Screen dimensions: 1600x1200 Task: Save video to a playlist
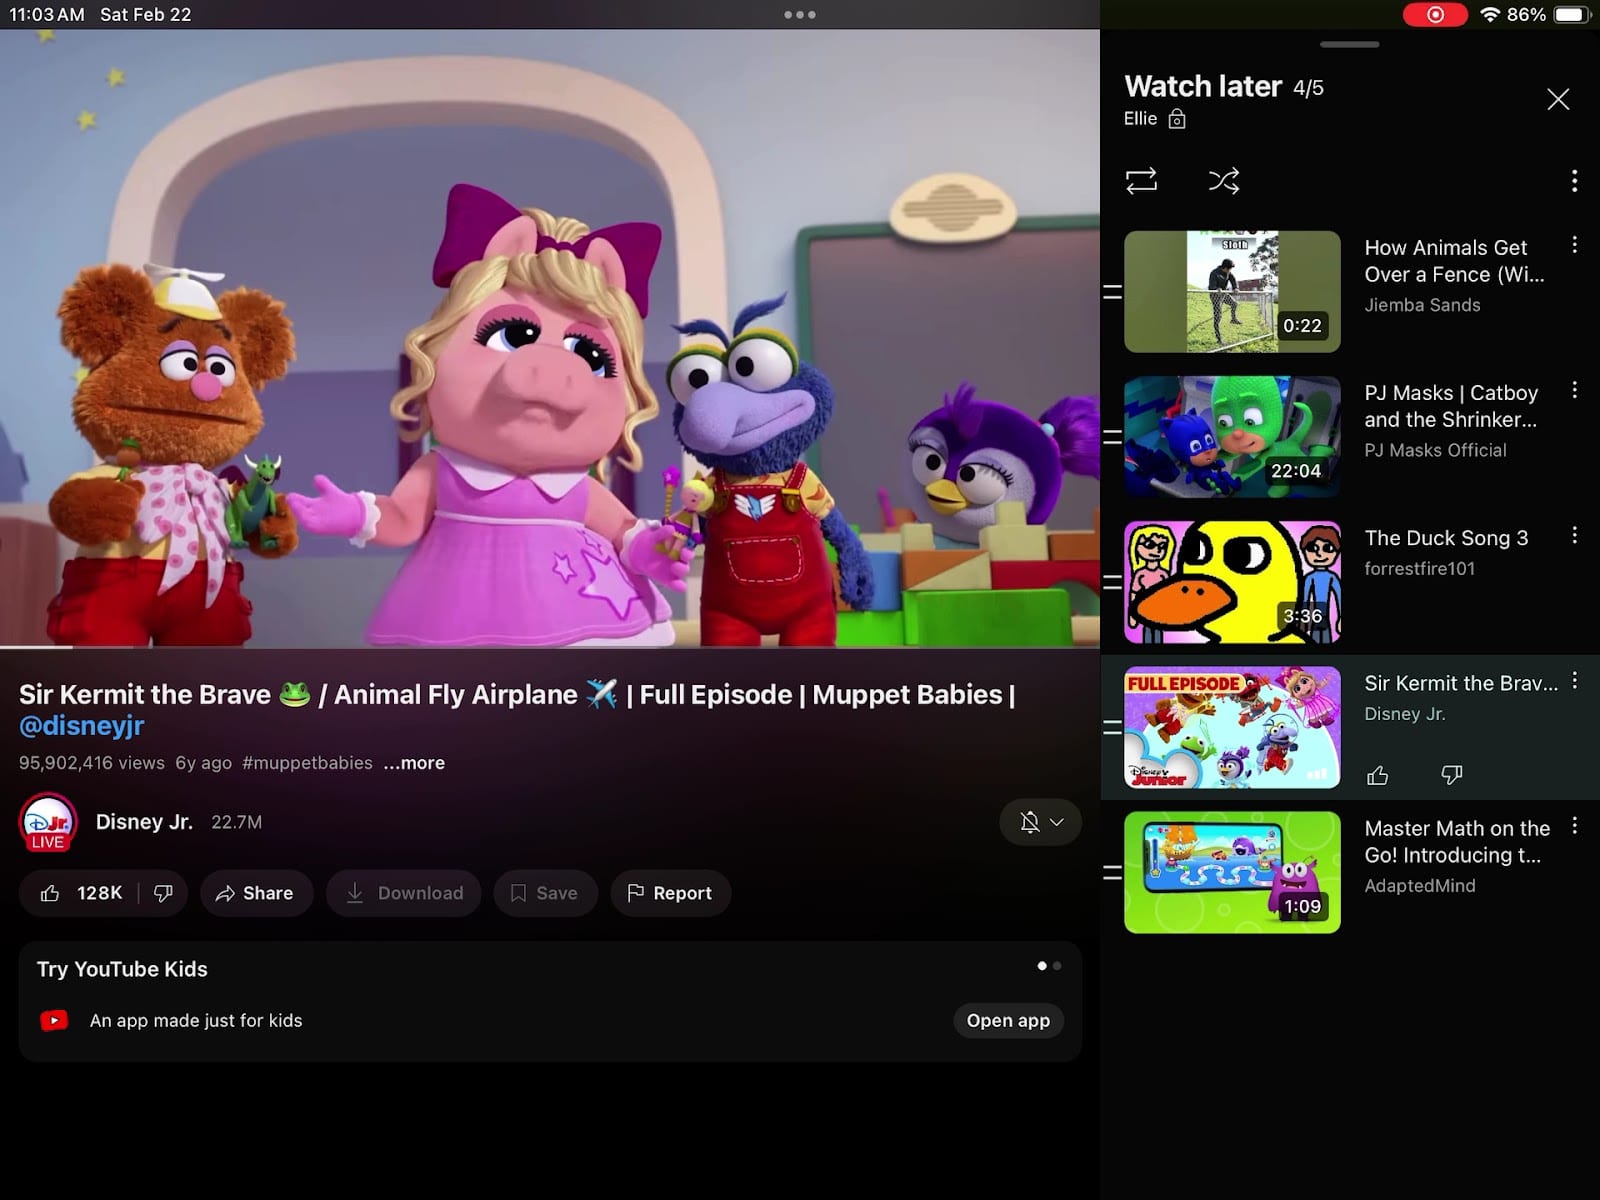point(545,893)
